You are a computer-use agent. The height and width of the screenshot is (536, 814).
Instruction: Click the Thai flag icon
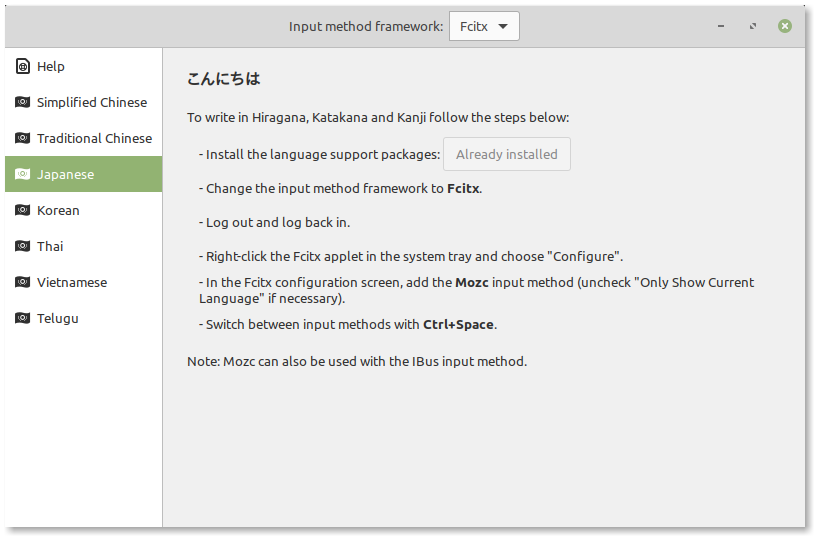(x=22, y=246)
